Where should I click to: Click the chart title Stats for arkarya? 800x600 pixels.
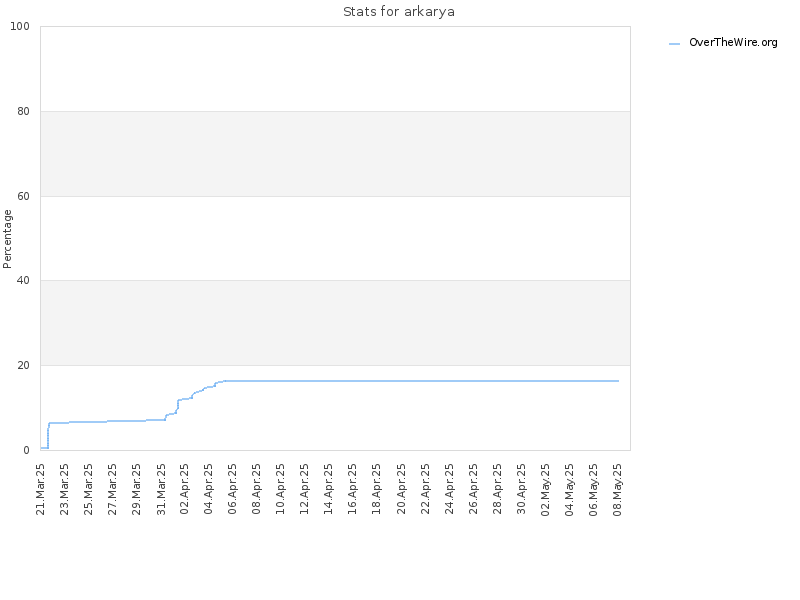click(x=398, y=12)
